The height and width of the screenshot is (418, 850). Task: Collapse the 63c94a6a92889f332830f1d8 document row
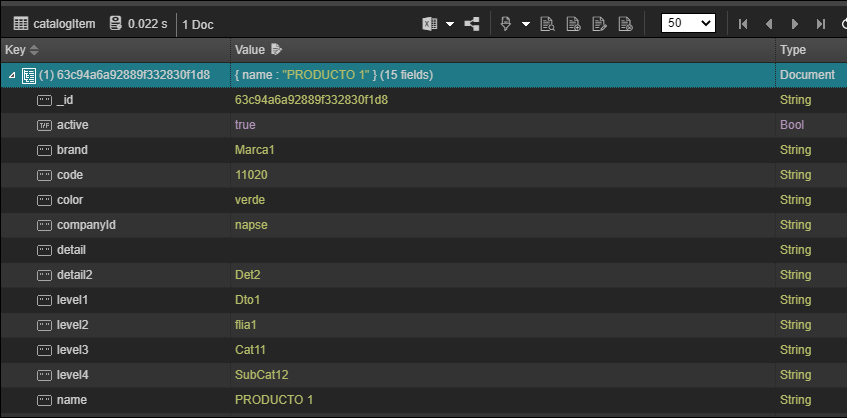coord(11,75)
